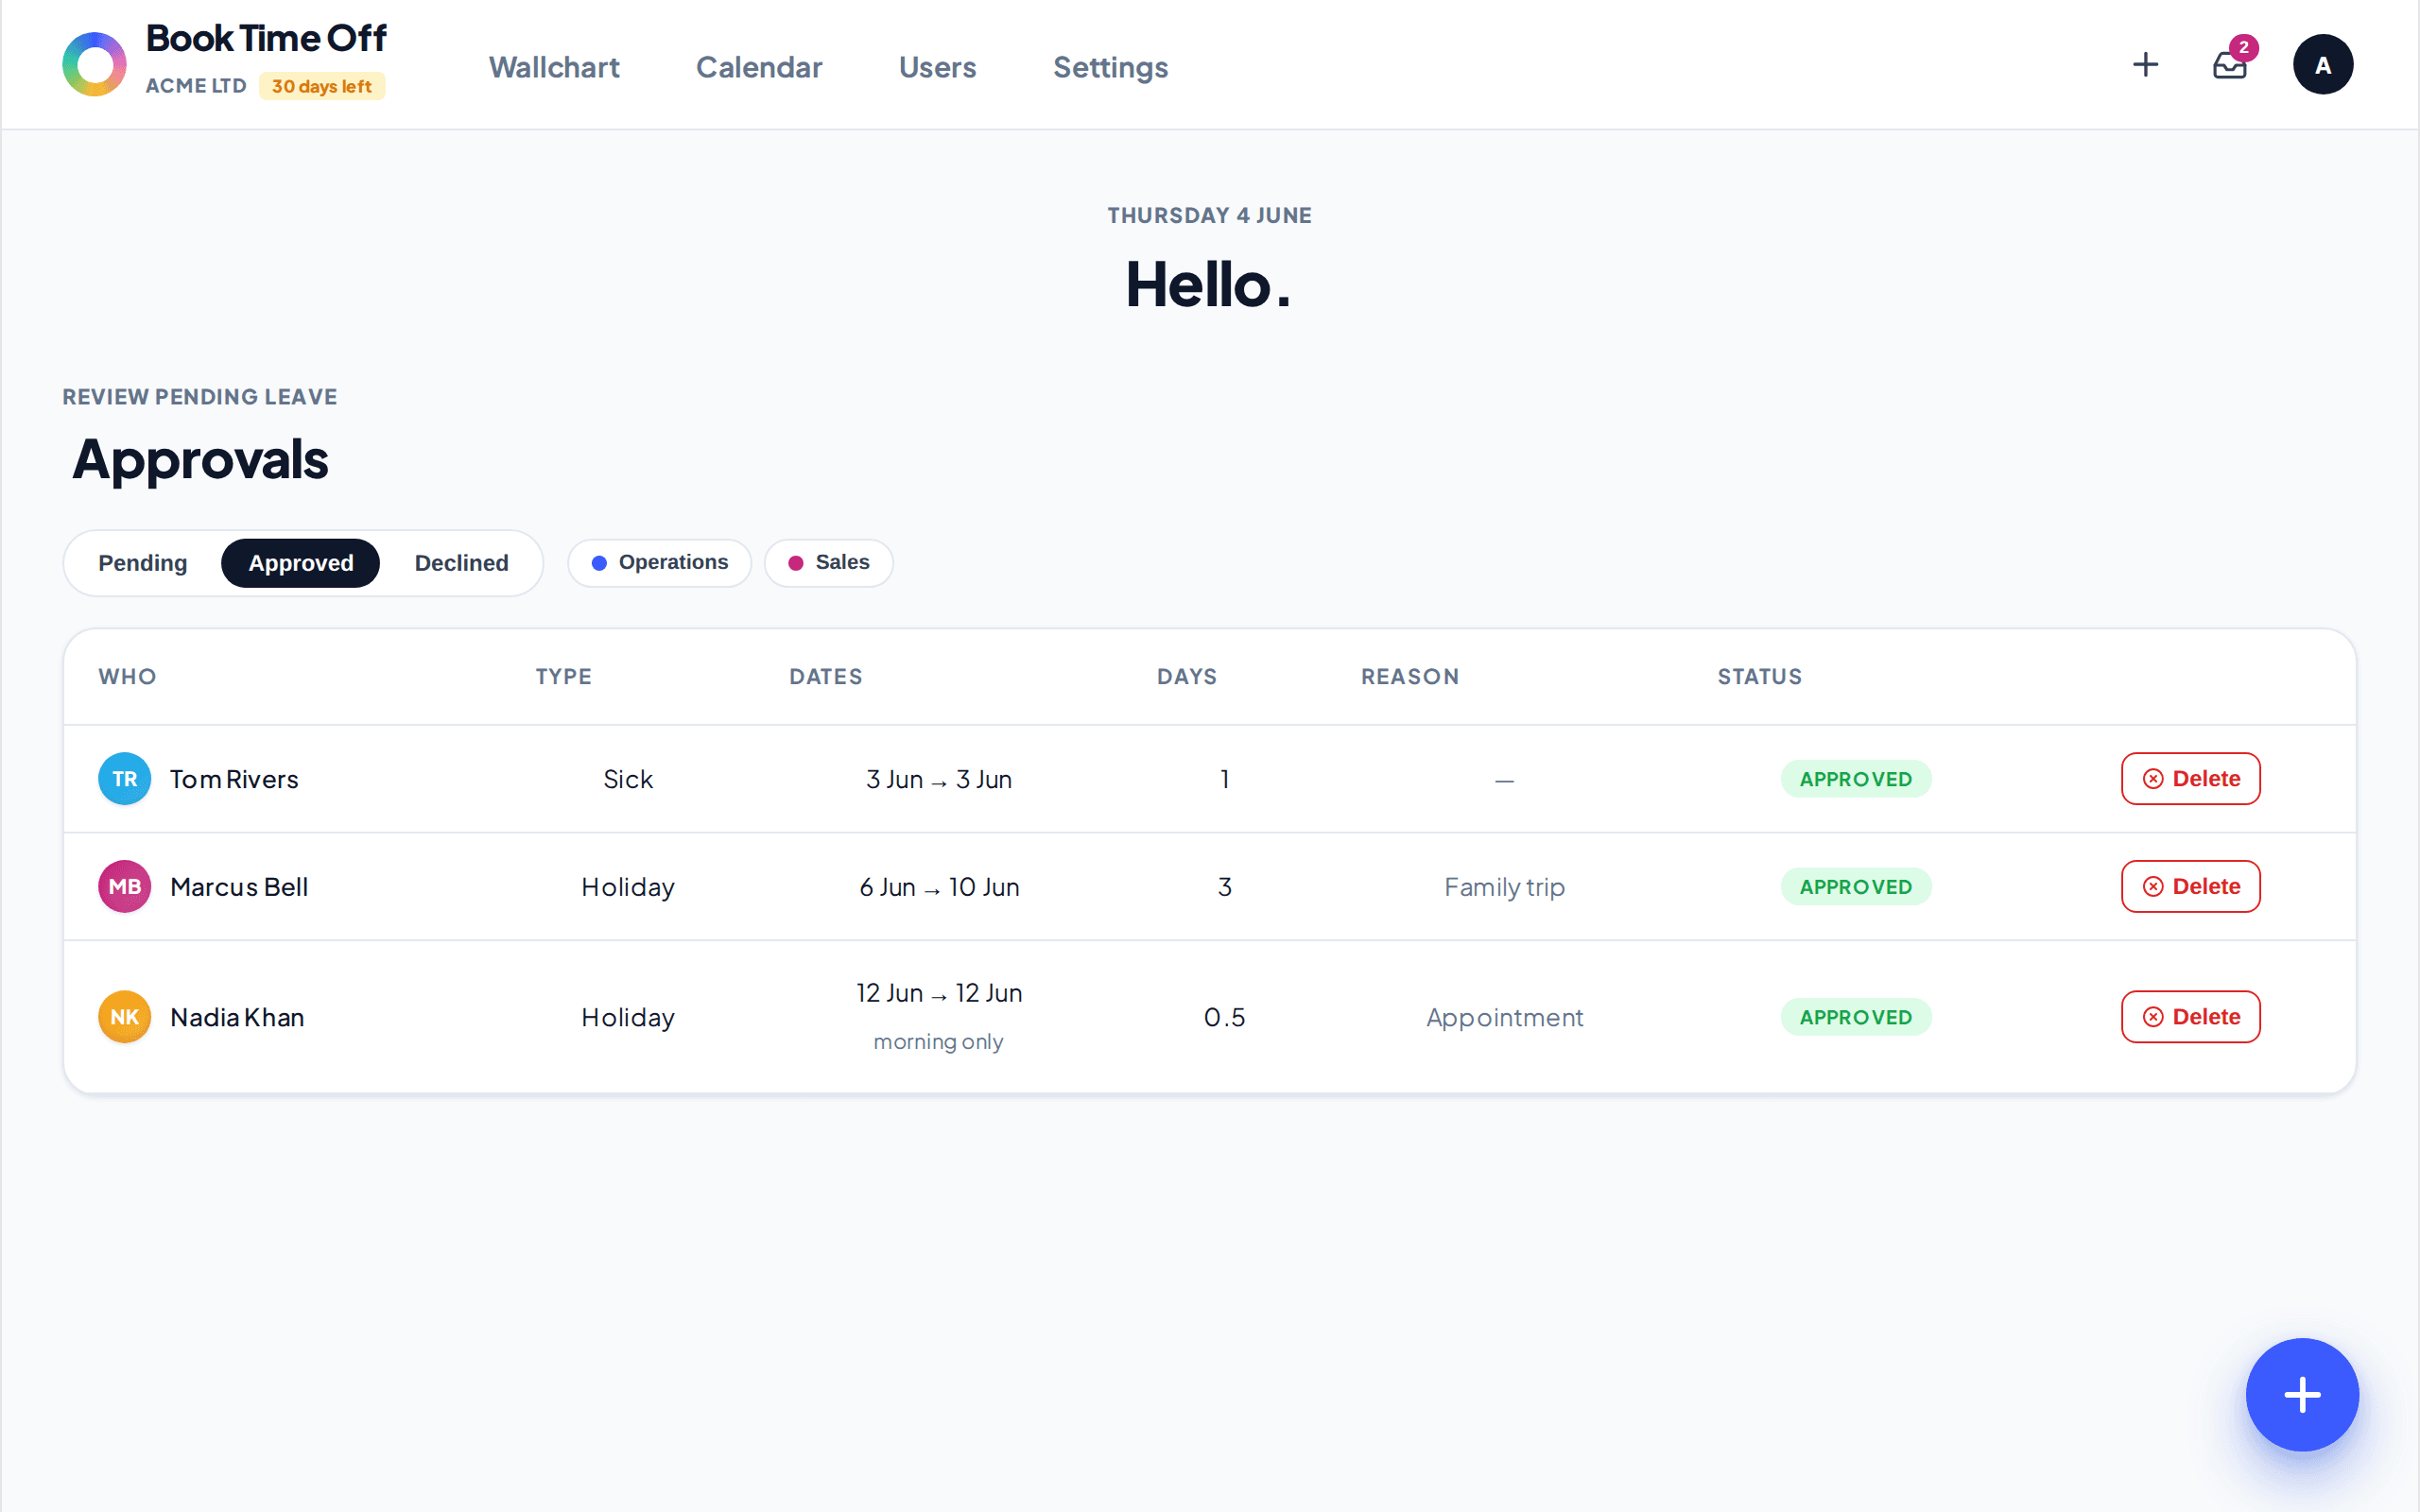Open the user avatar A menu
Image resolution: width=2420 pixels, height=1512 pixels.
2322,65
